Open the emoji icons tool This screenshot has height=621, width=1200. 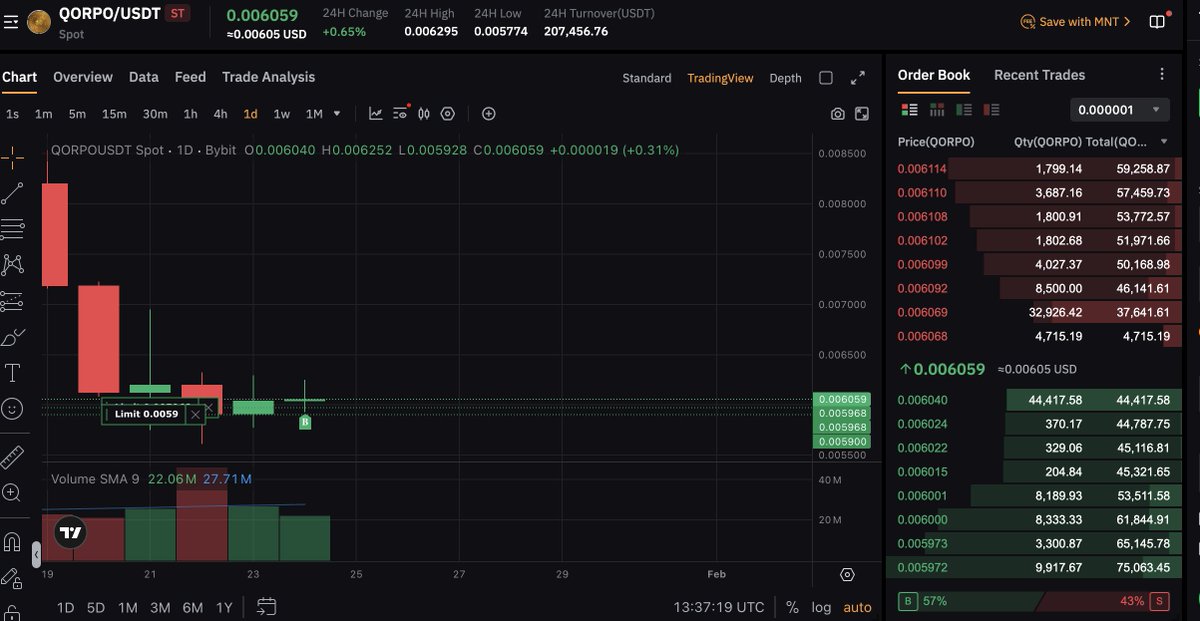tap(12, 409)
